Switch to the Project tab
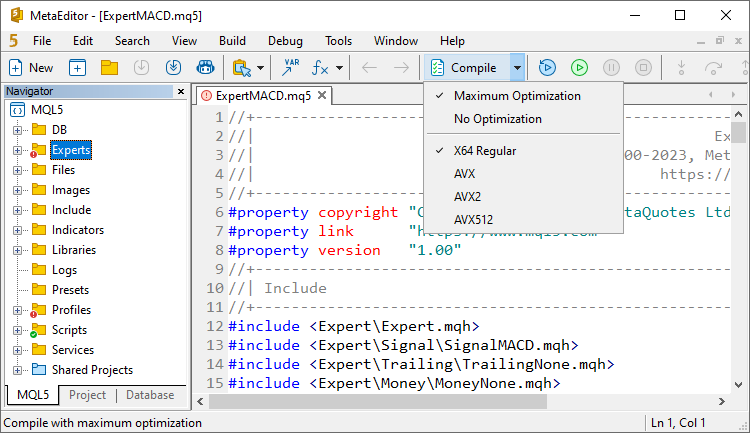 (87, 395)
